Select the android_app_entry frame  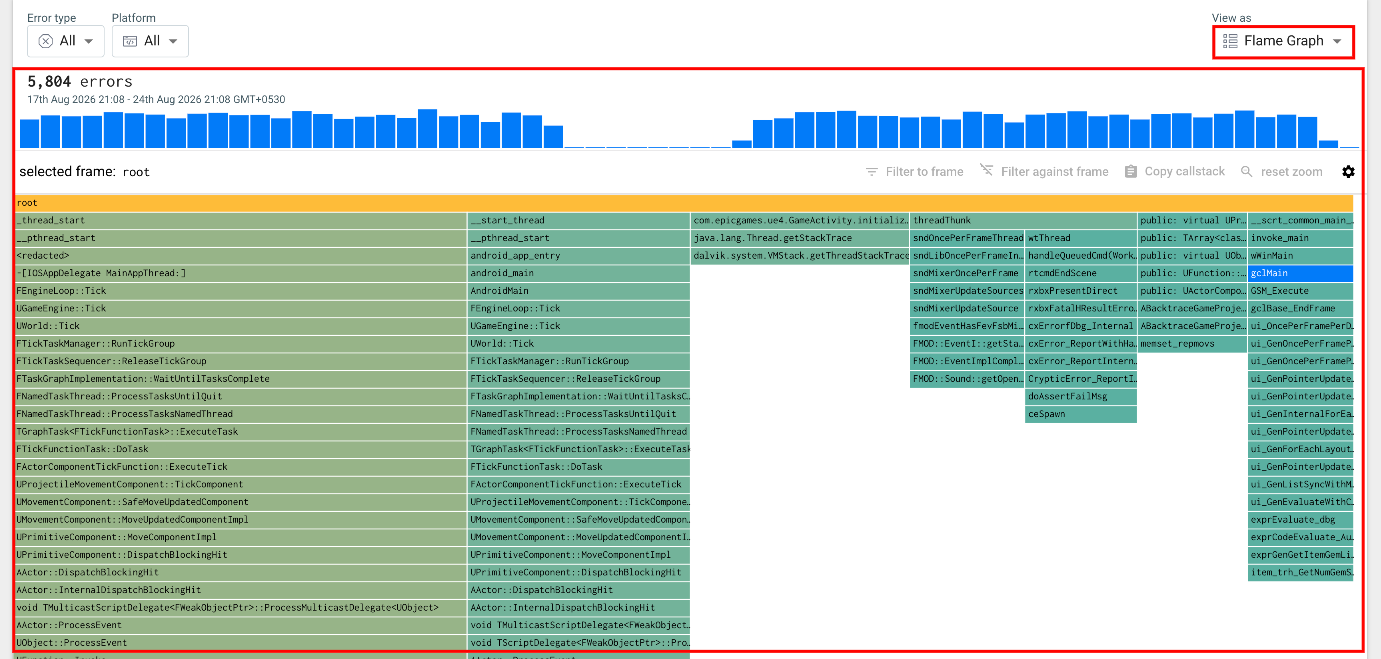579,255
